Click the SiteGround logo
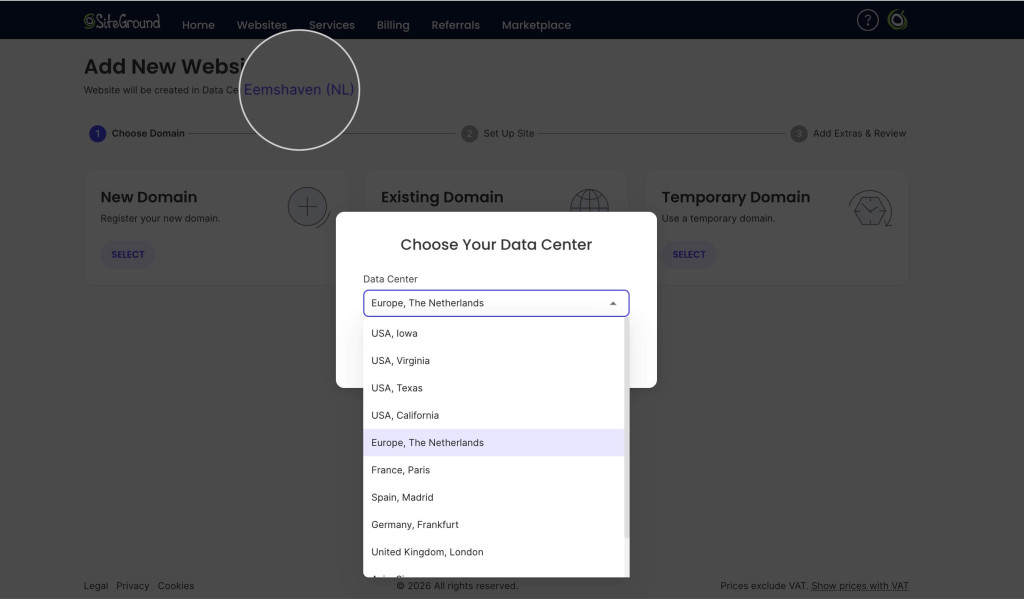 122,22
